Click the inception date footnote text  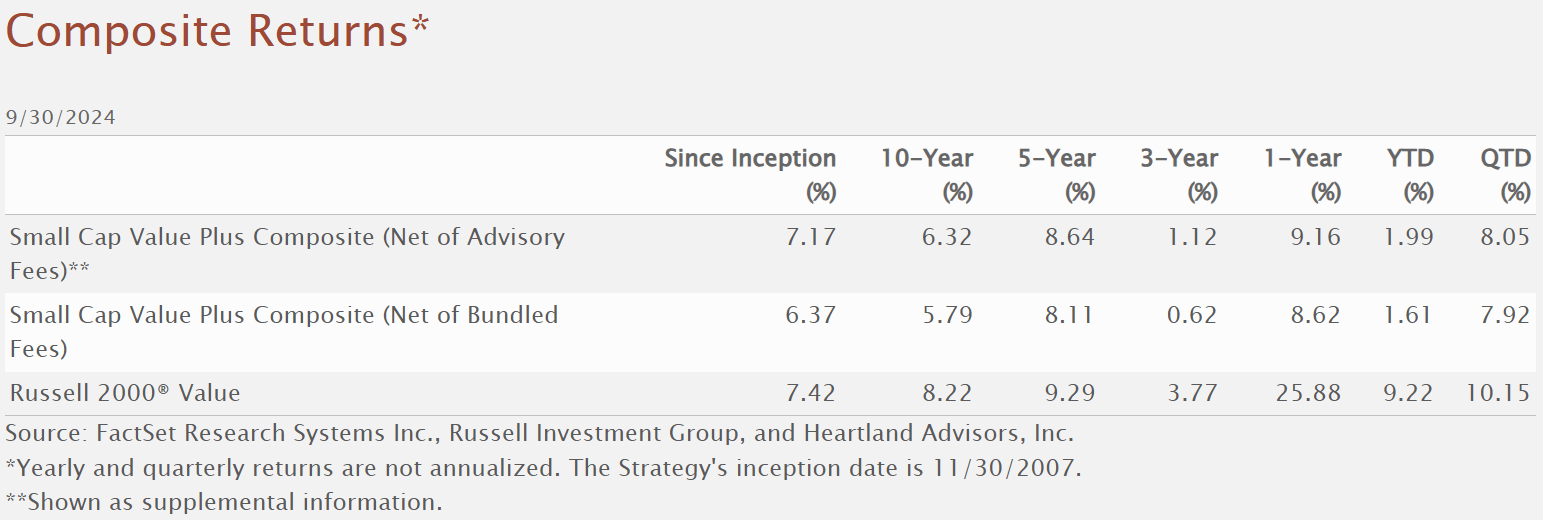[x=544, y=468]
